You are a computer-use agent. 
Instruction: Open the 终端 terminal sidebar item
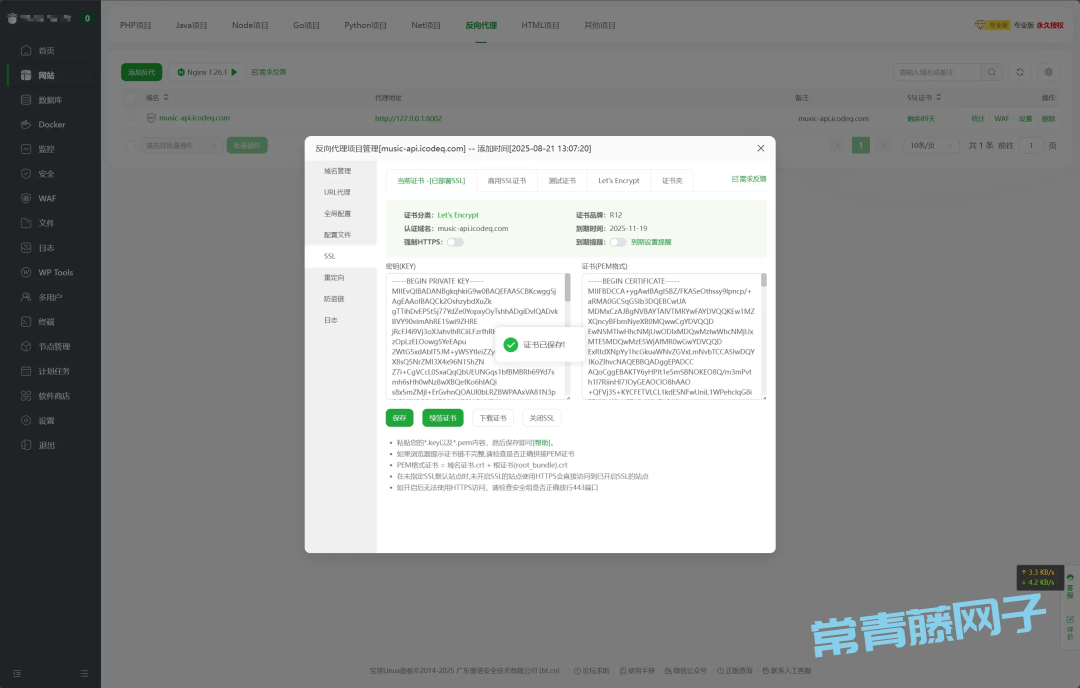[x=46, y=322]
